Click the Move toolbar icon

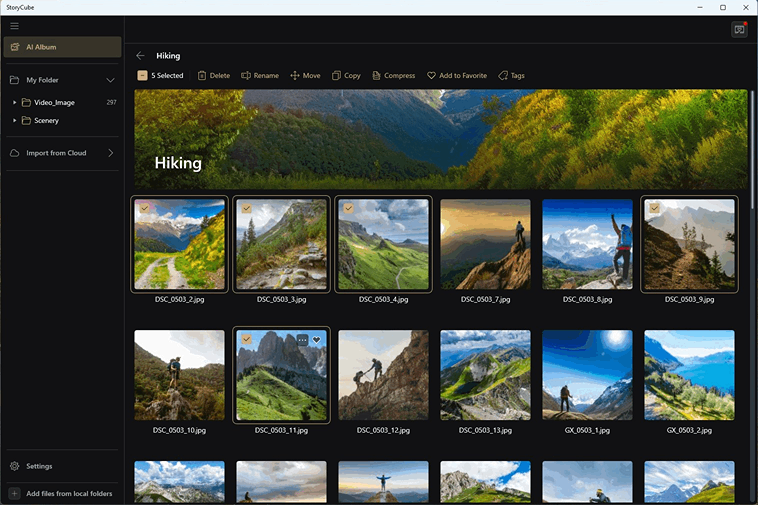coord(295,76)
